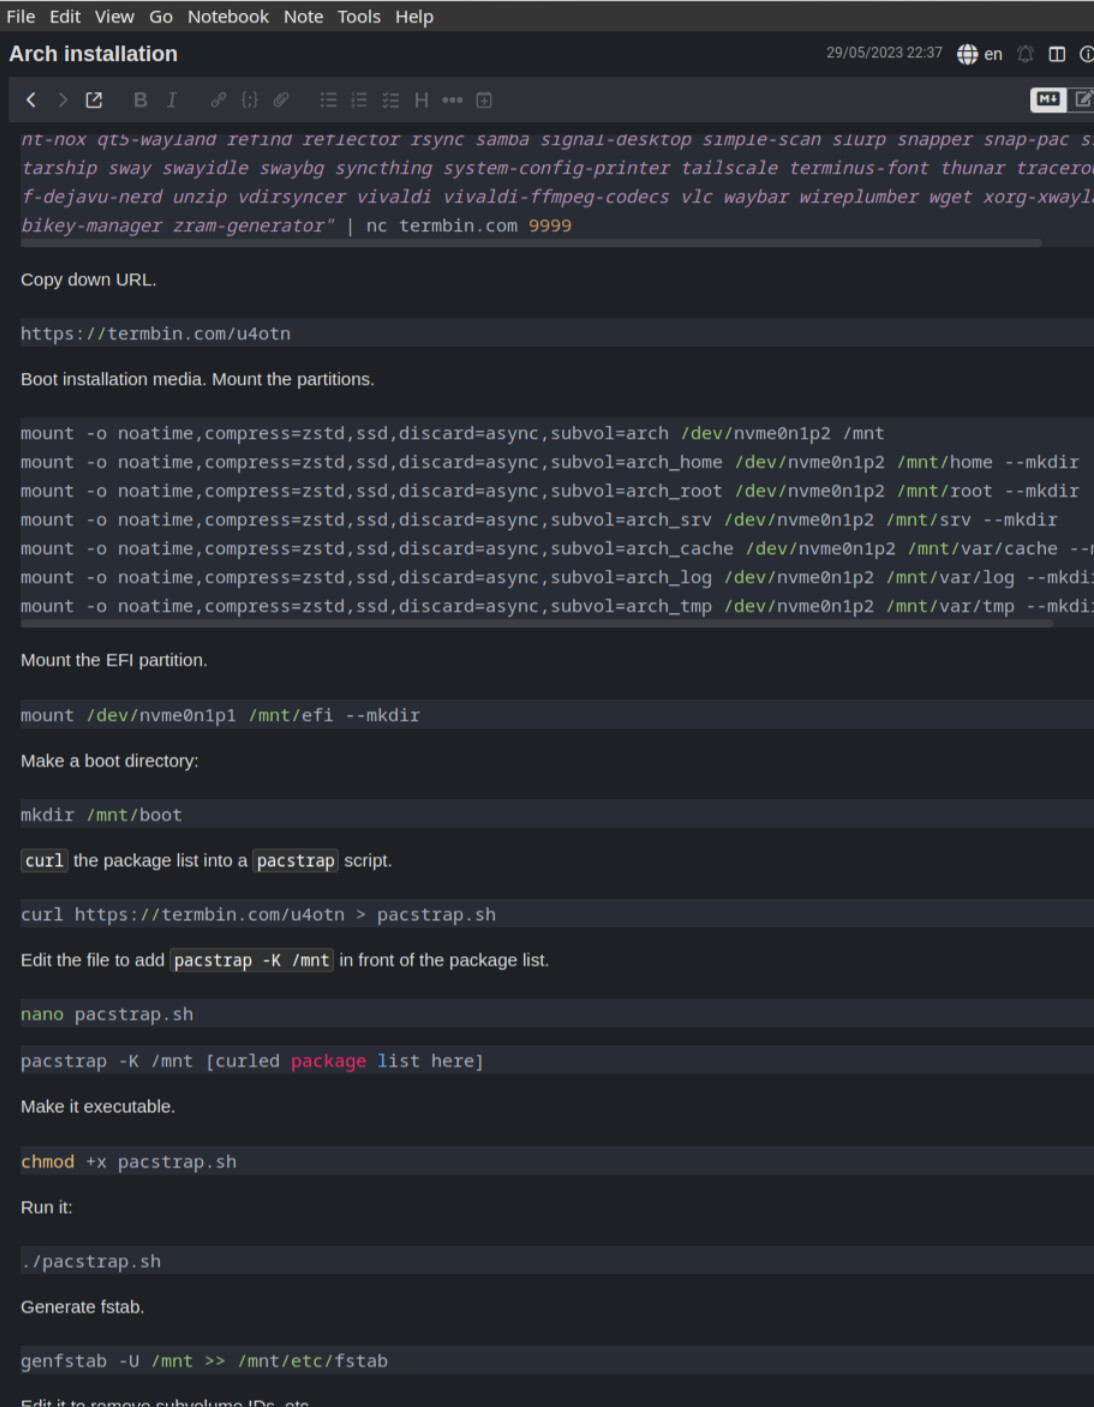Open spell checker language globe icon

967,54
